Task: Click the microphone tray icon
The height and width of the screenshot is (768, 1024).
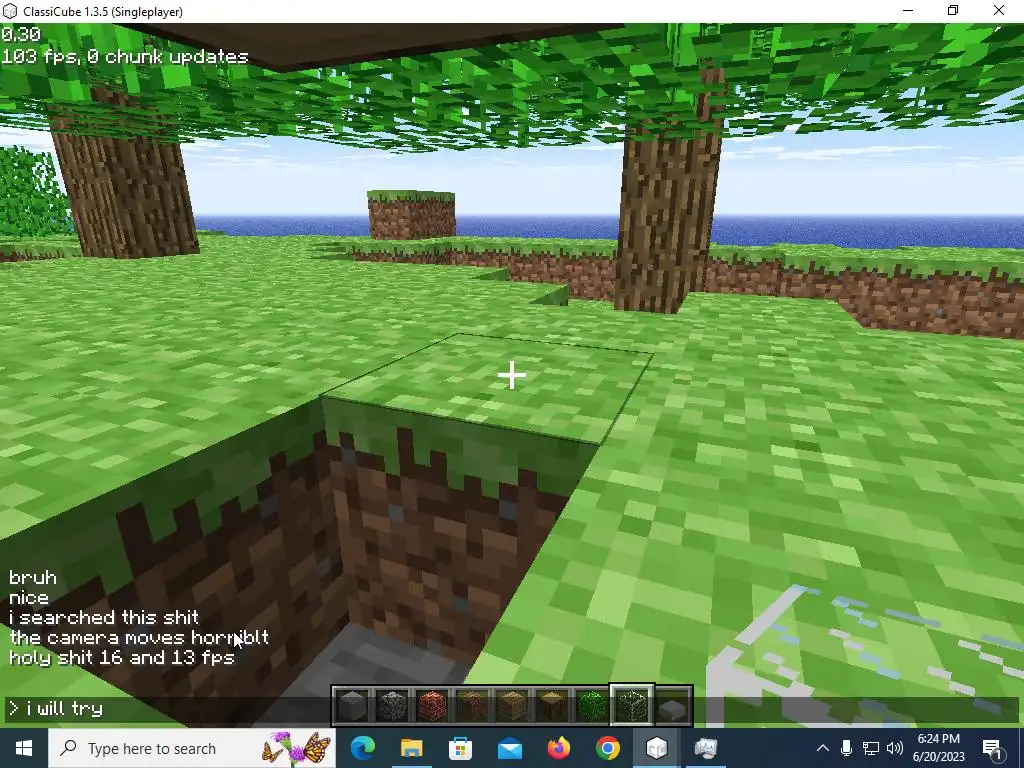Action: coord(846,748)
